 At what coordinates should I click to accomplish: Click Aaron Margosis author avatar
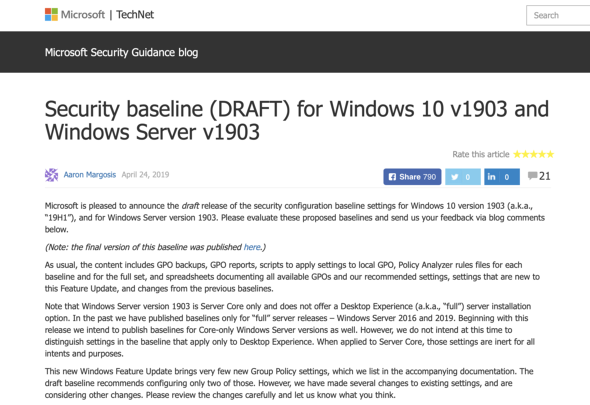(x=52, y=175)
